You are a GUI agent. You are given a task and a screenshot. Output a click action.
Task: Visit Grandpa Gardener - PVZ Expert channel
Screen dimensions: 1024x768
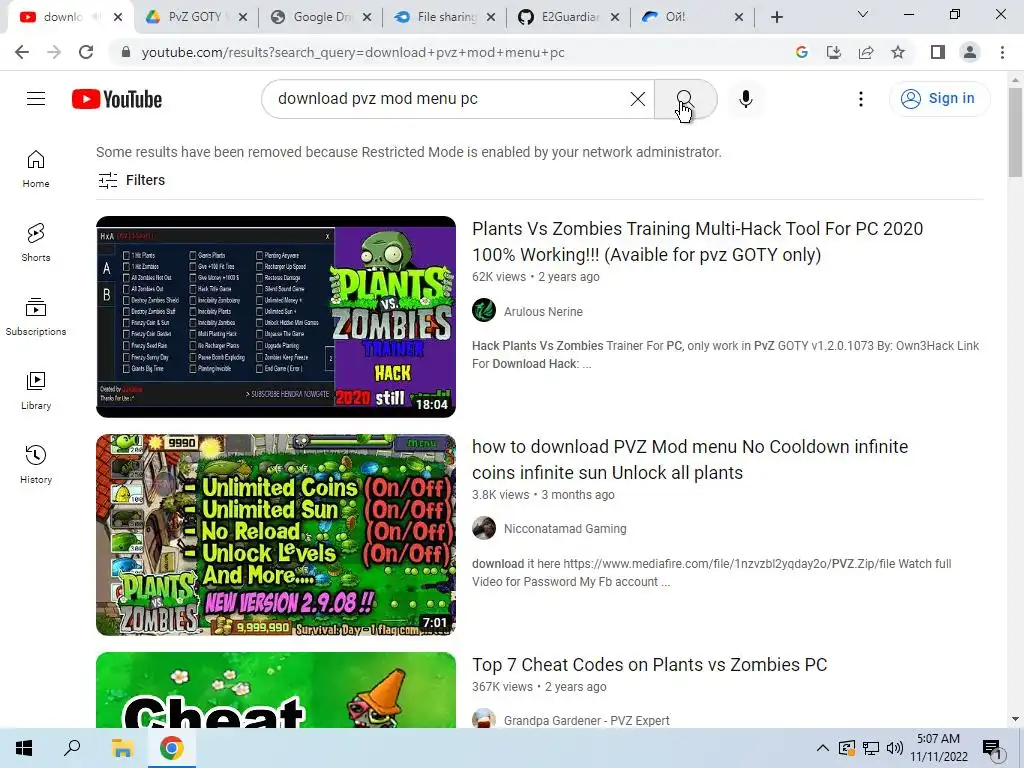(x=586, y=720)
